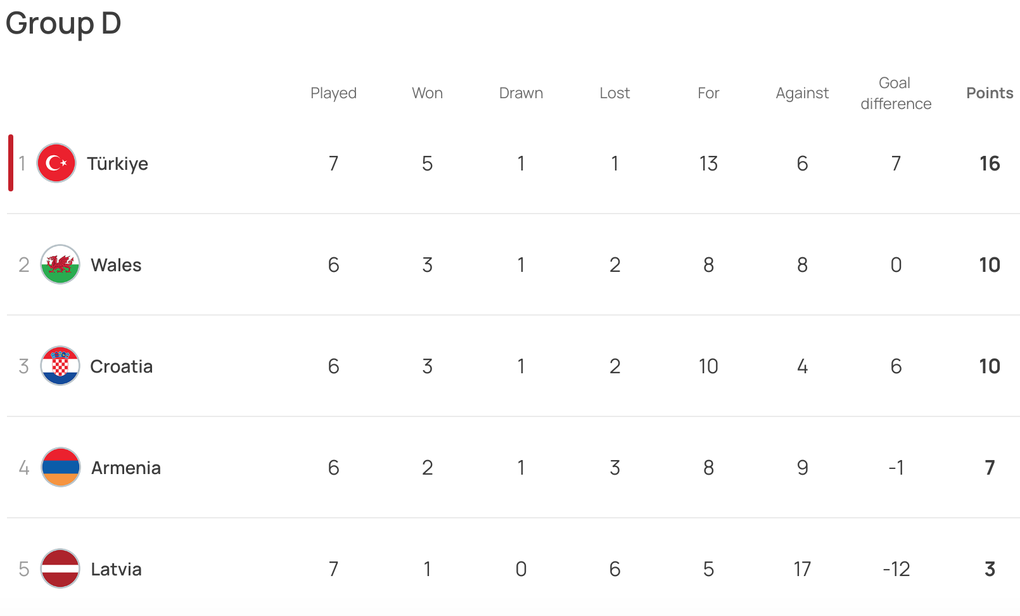Viewport: 1020px width, 616px height.
Task: Click the Armenia flag icon
Action: coord(60,467)
